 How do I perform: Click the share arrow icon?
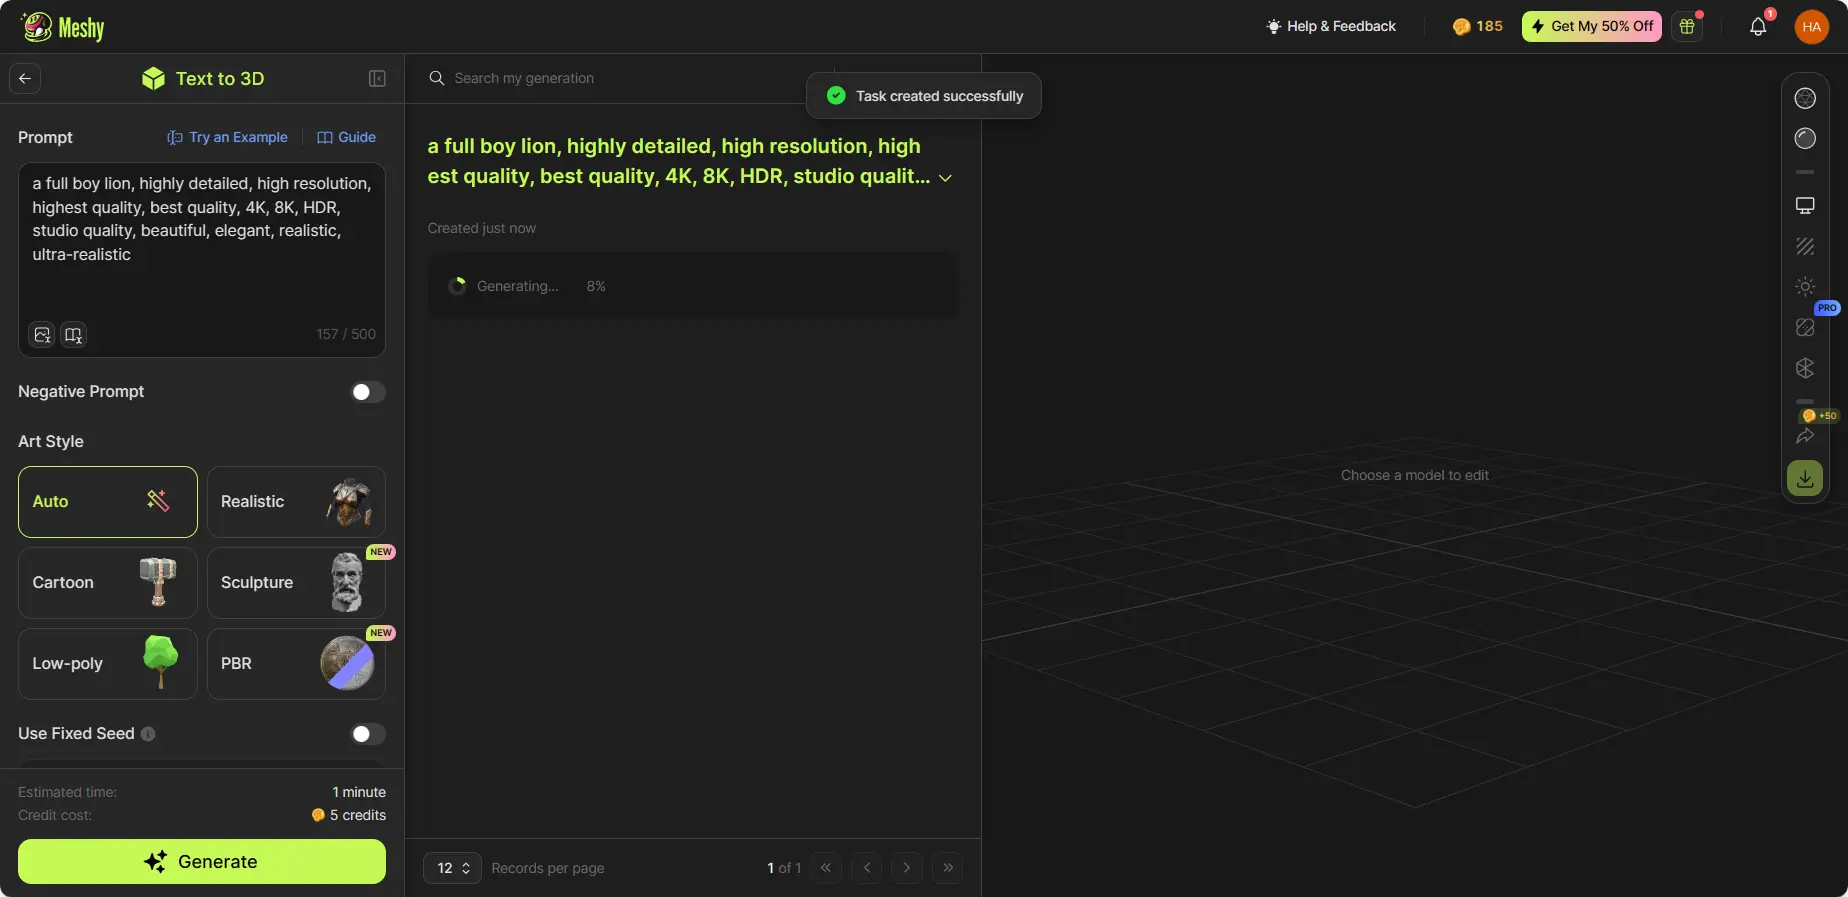(x=1804, y=436)
